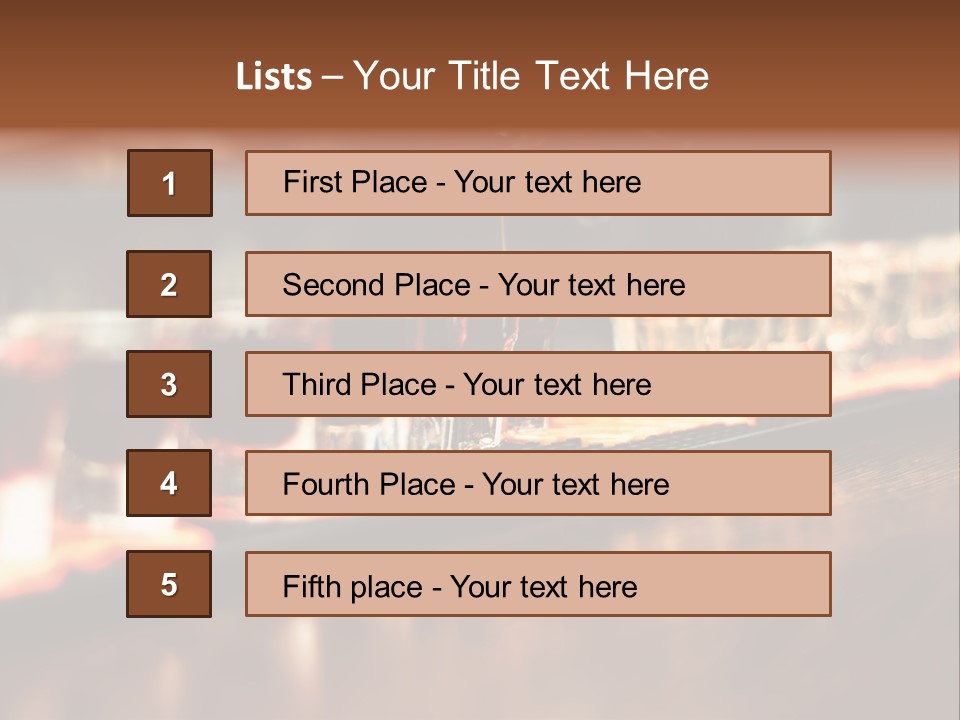This screenshot has width=960, height=720.
Task: Click the words 'First Place'
Action: [355, 182]
